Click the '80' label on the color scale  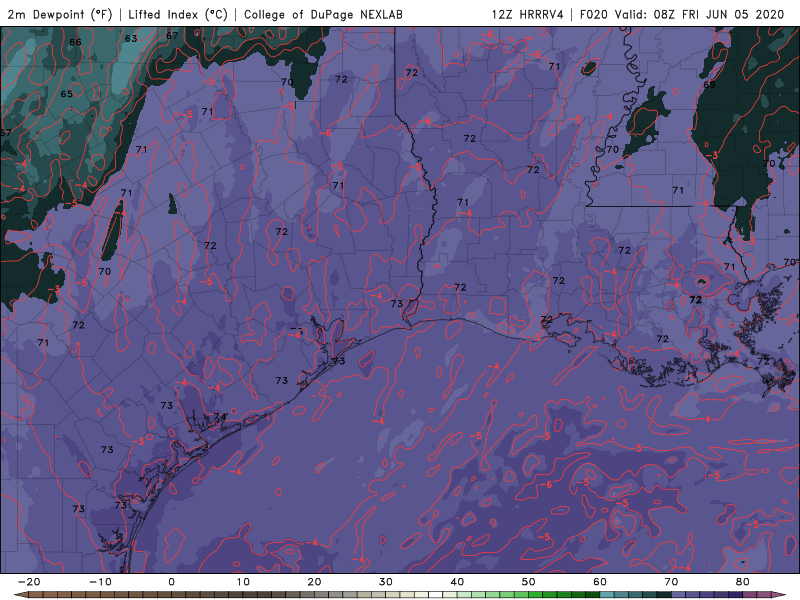(x=743, y=582)
